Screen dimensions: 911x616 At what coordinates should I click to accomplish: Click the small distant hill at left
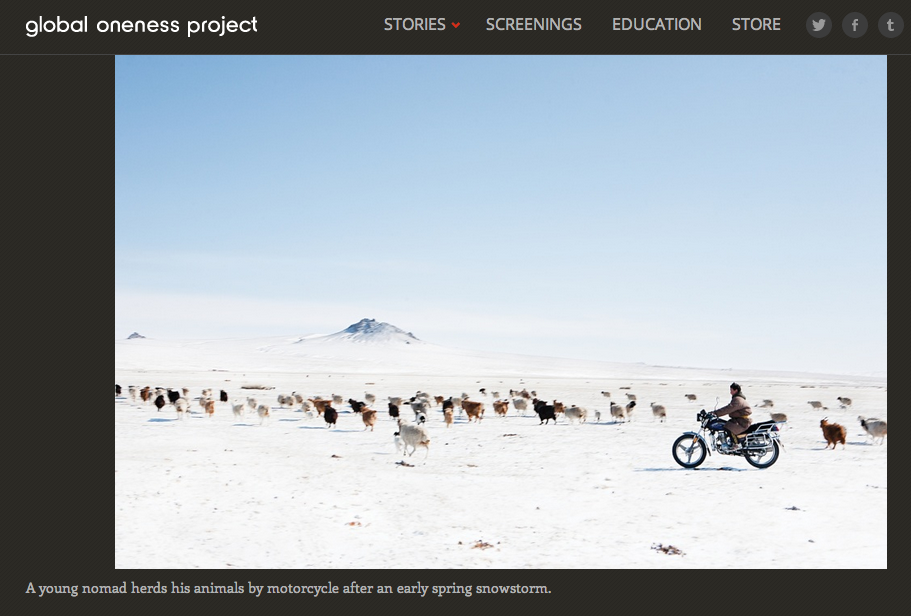click(x=136, y=335)
